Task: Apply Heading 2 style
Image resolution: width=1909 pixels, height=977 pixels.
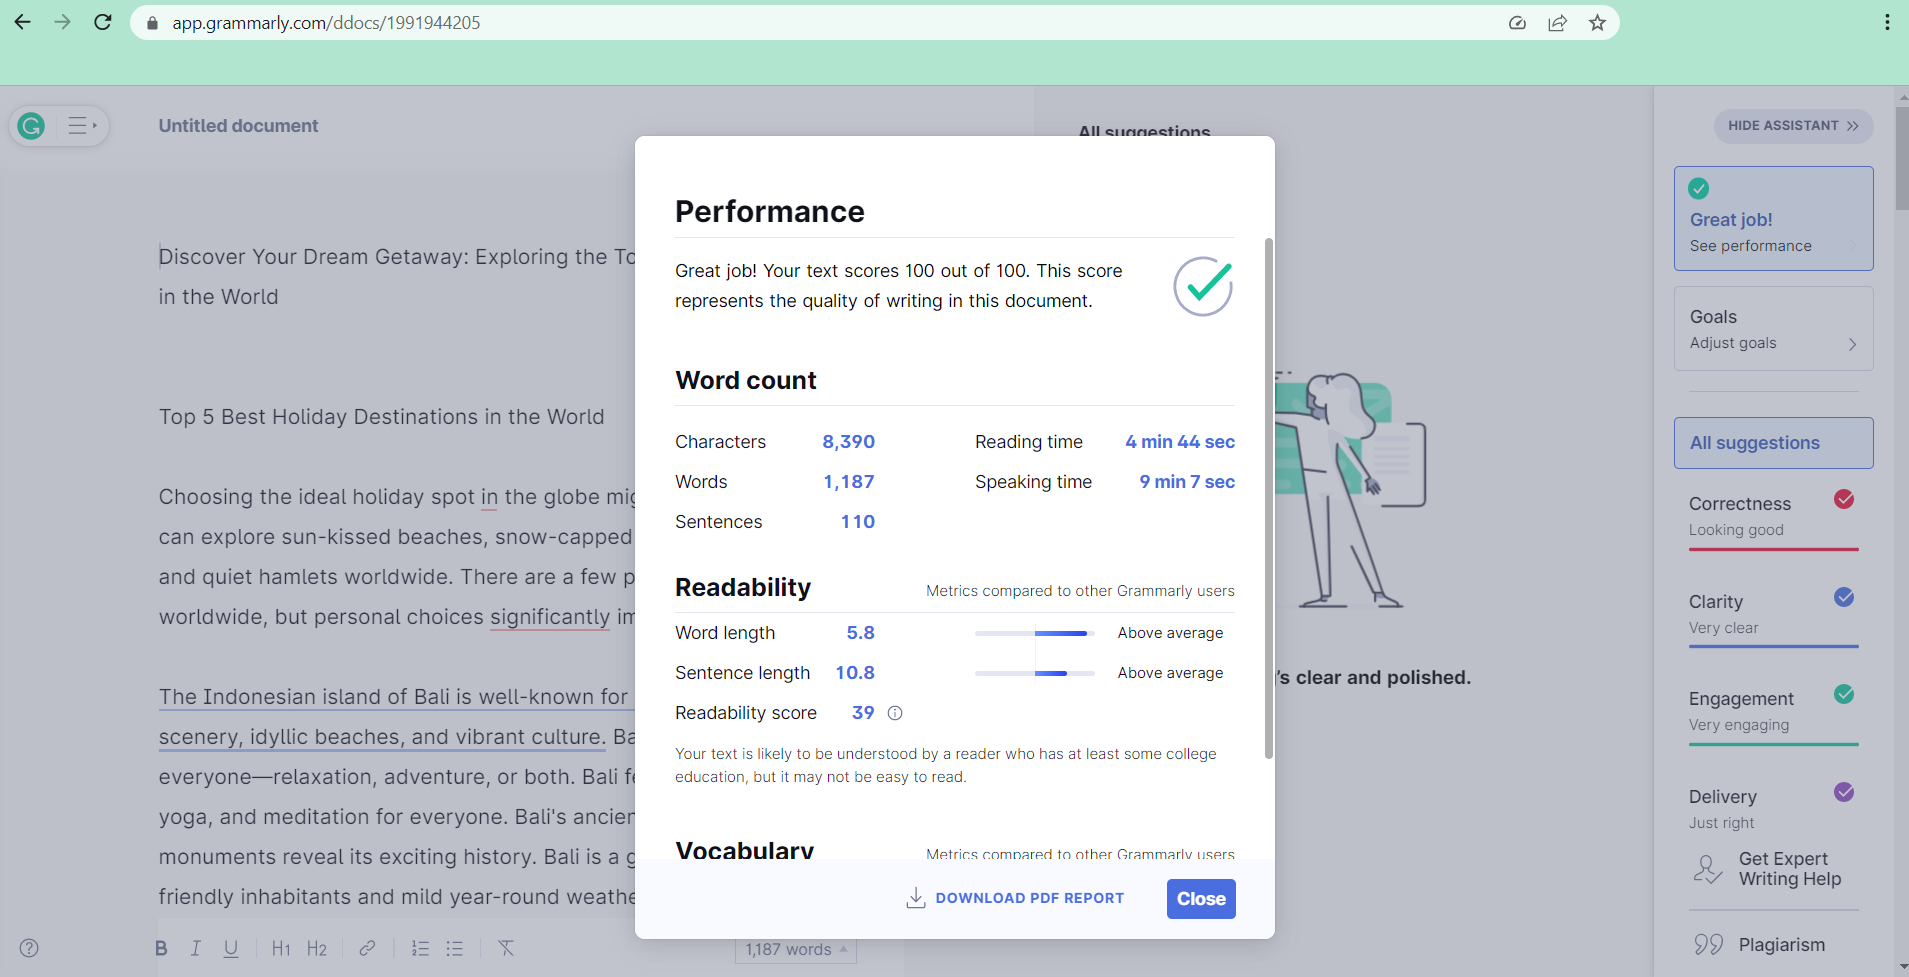Action: (317, 949)
